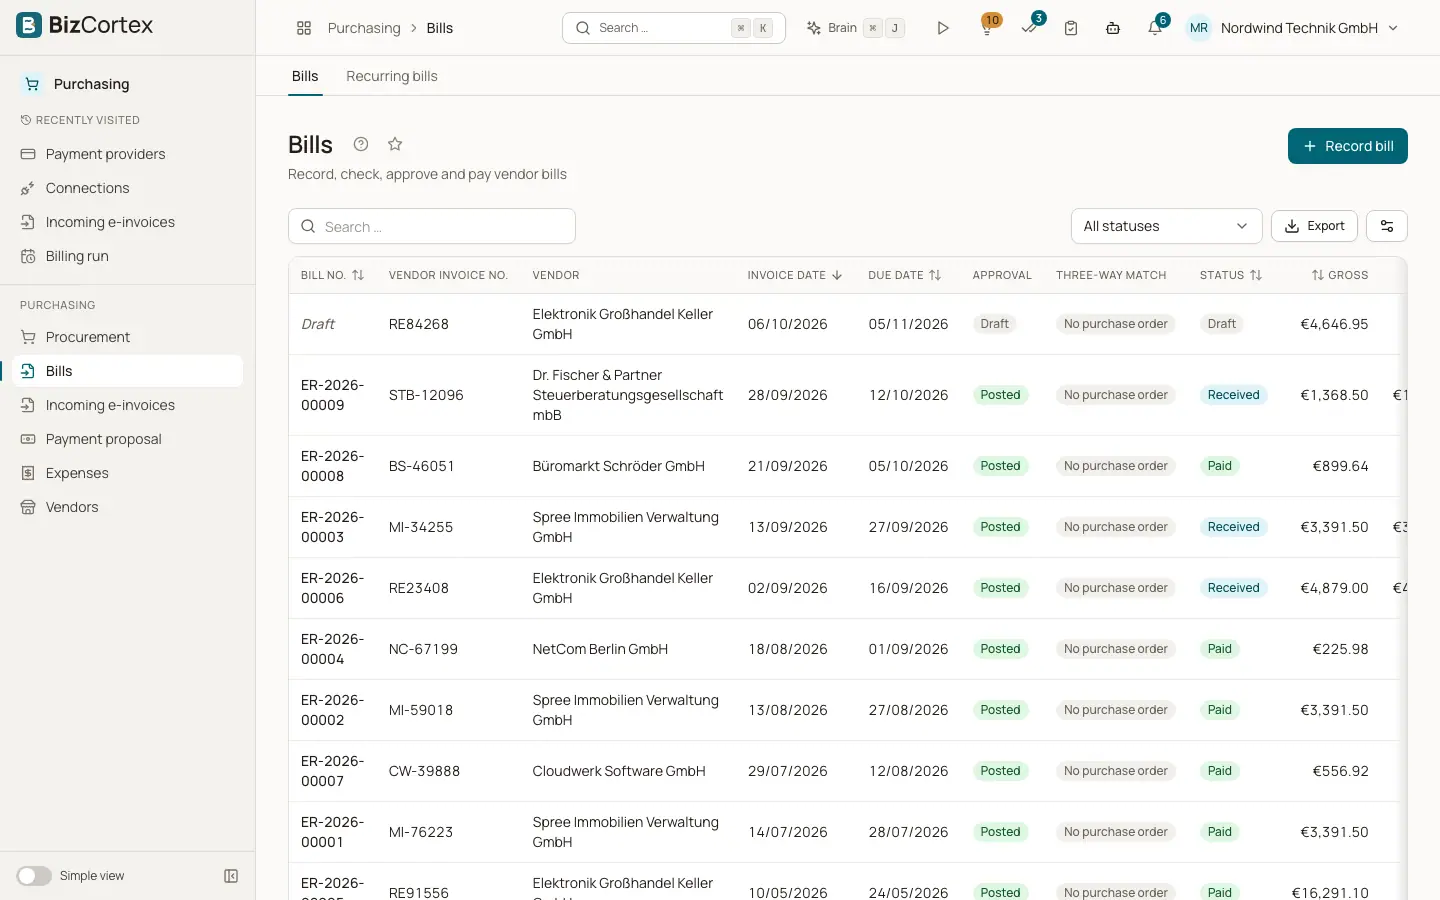Open the All statuses dropdown
This screenshot has width=1440, height=900.
(x=1166, y=226)
